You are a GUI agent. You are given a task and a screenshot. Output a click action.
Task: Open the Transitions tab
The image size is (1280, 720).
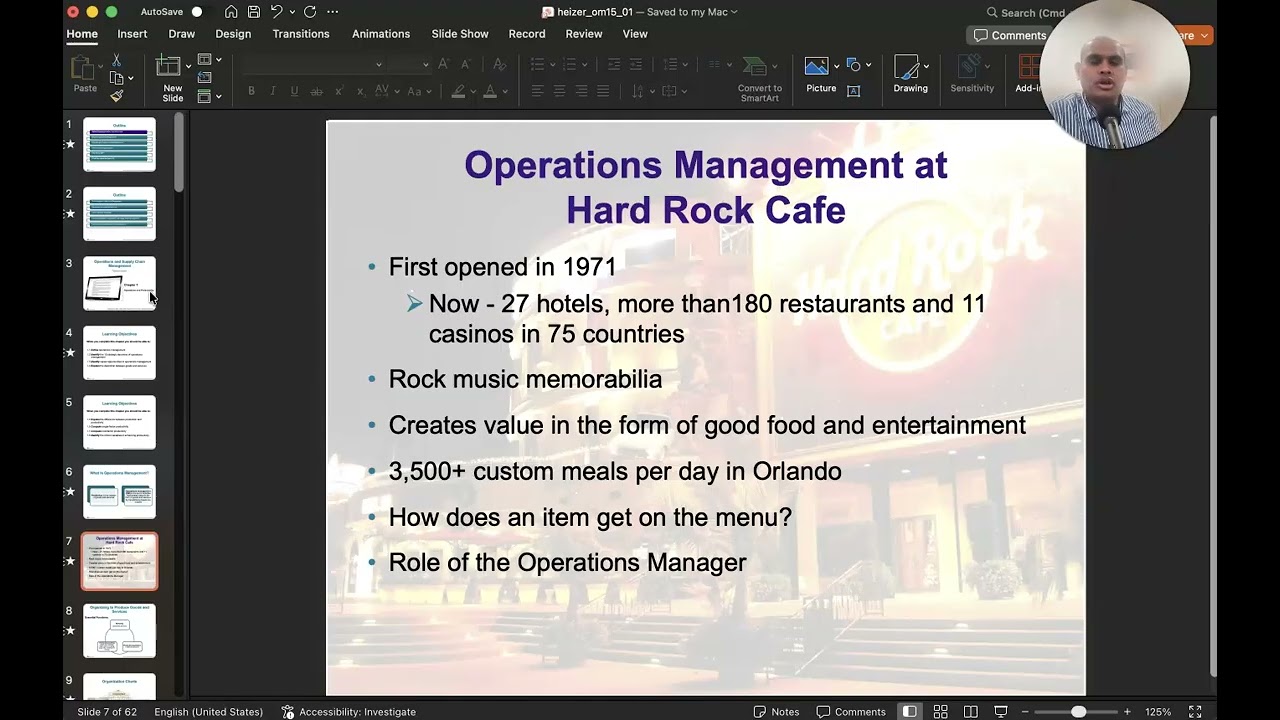[x=301, y=34]
